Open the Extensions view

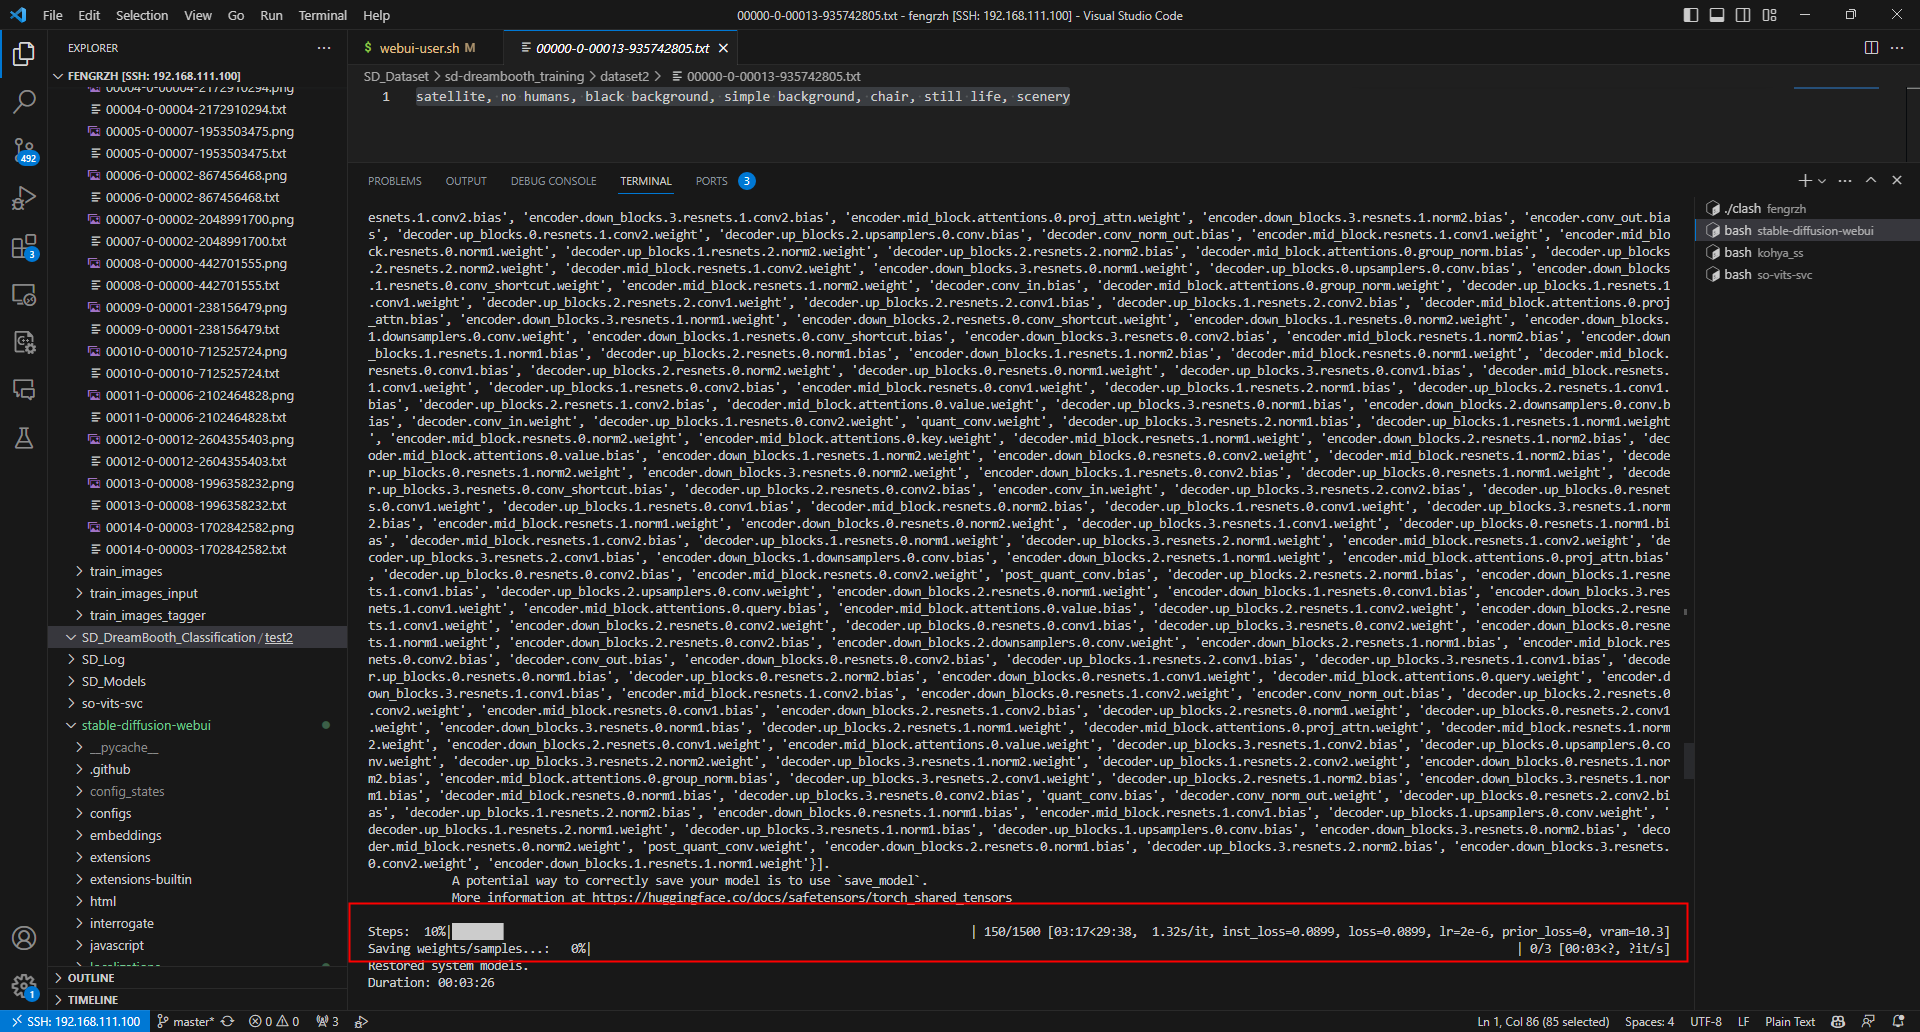pos(24,246)
